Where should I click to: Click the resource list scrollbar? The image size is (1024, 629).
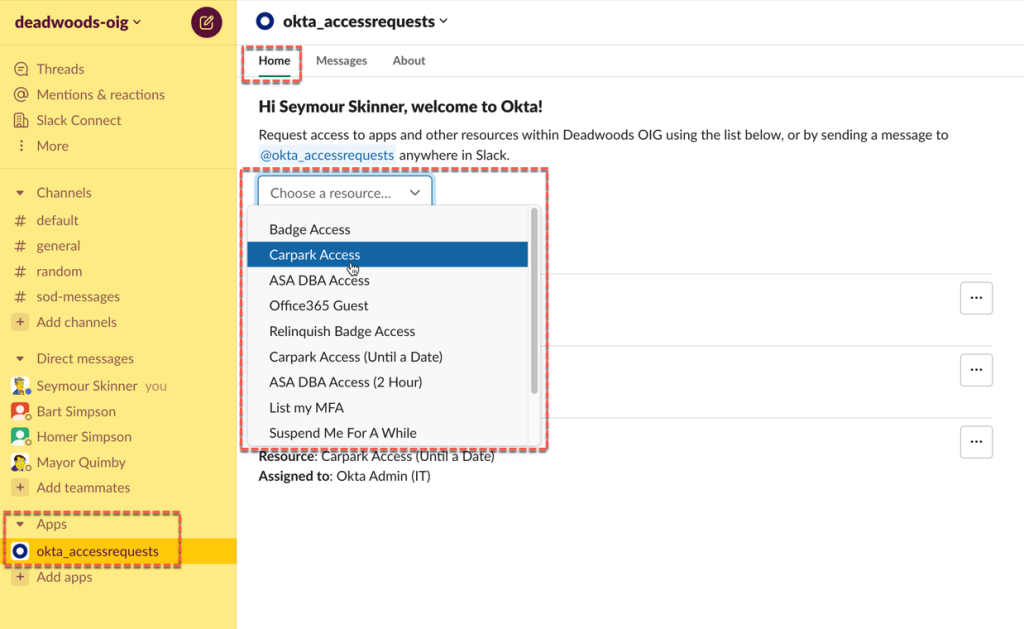pyautogui.click(x=534, y=301)
